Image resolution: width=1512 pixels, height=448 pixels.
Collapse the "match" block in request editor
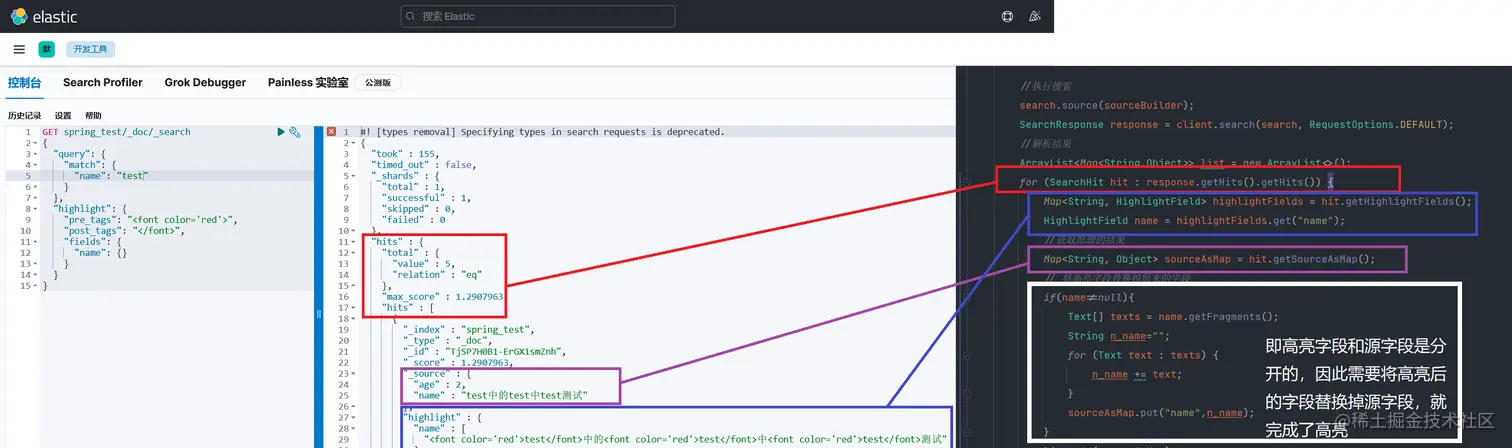click(36, 165)
